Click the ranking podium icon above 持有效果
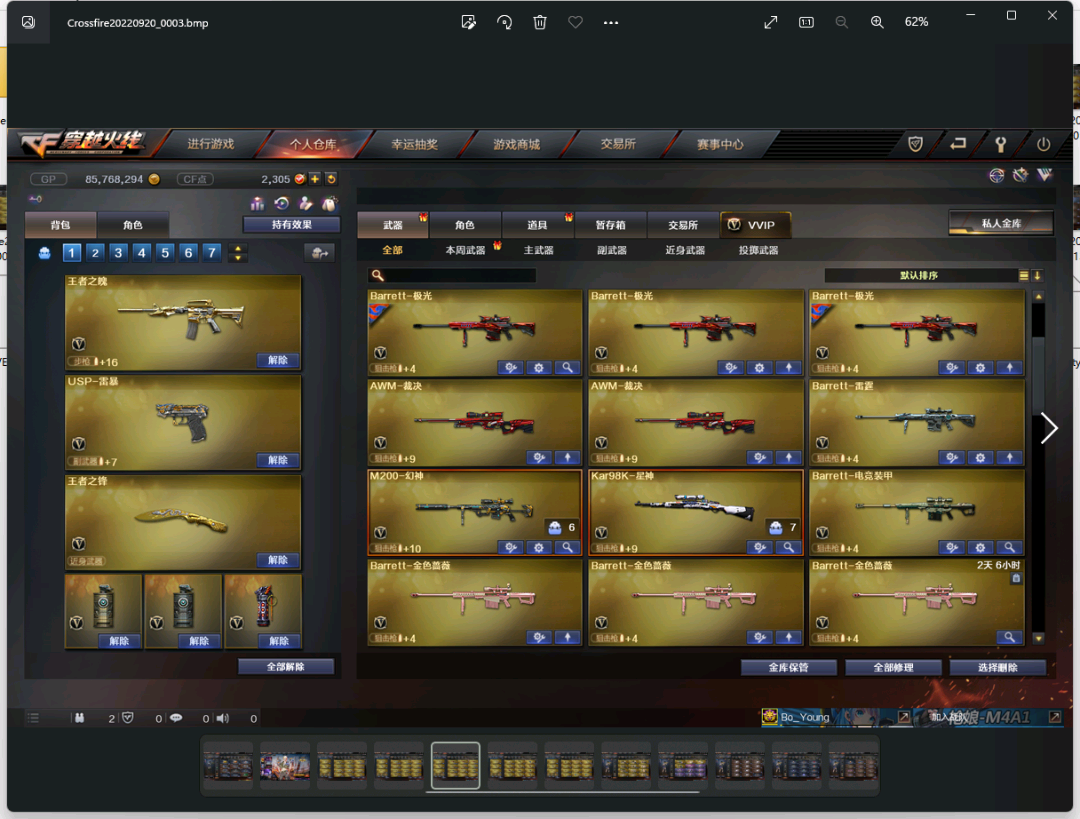Viewport: 1080px width, 819px height. (257, 203)
